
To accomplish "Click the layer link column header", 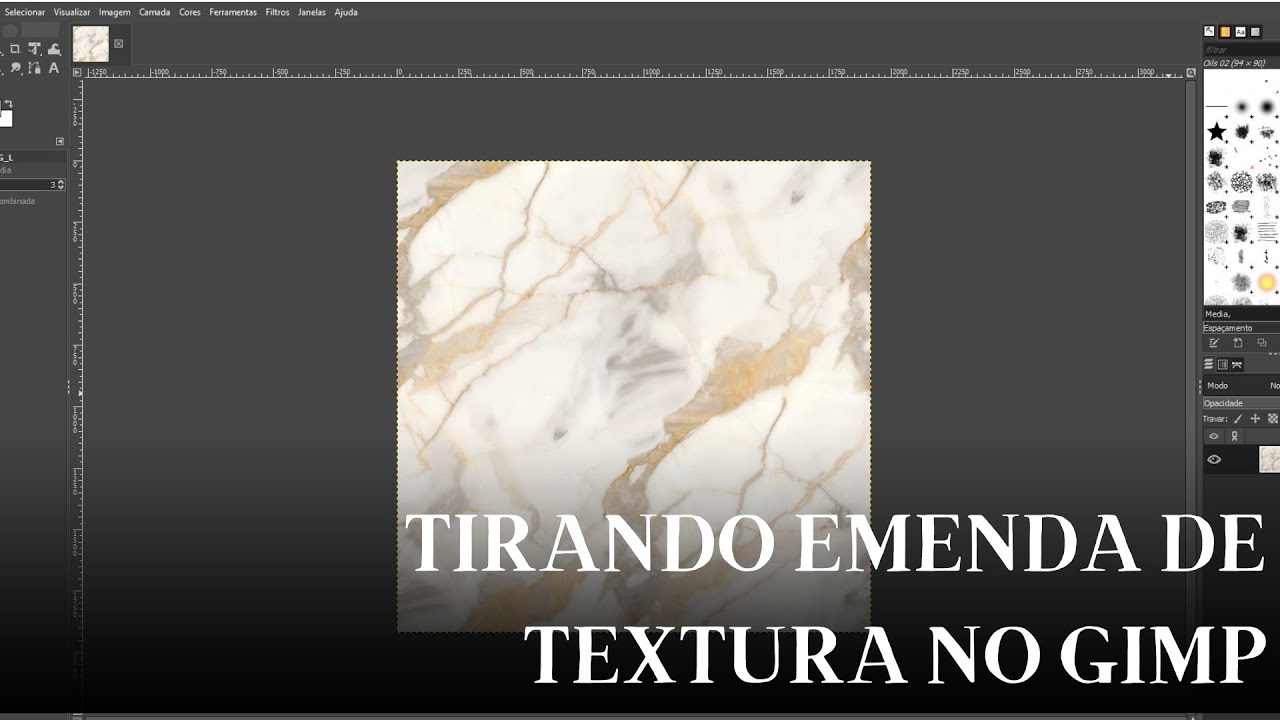I will coord(1234,436).
